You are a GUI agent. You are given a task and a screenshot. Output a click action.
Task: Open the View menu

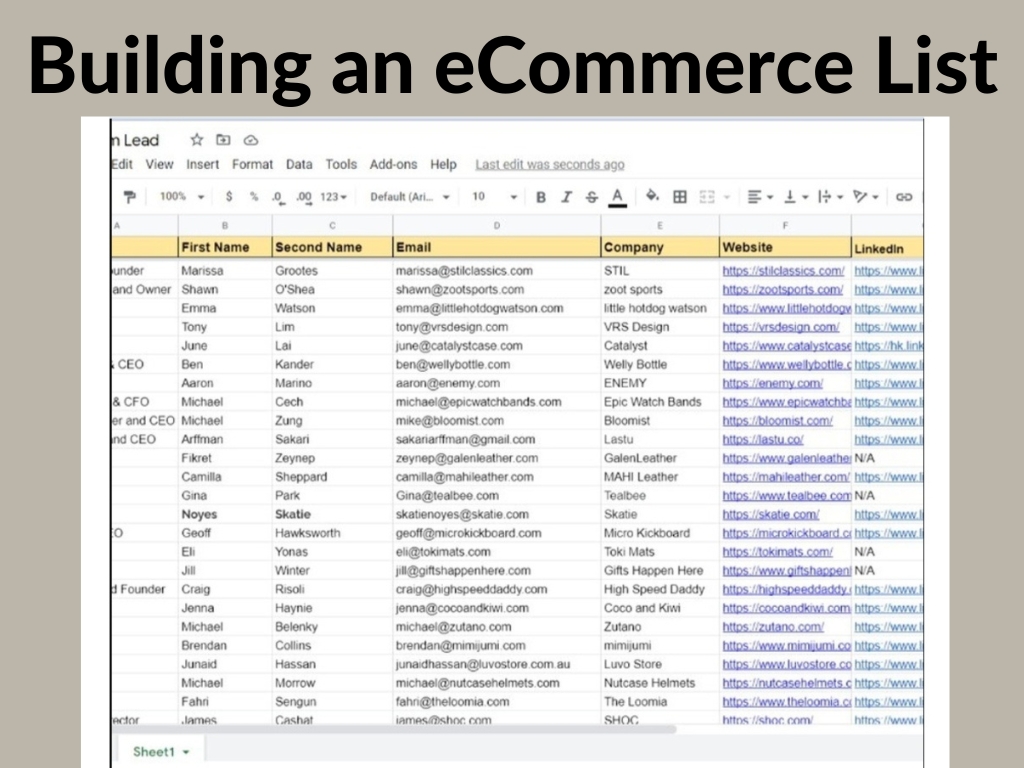159,165
